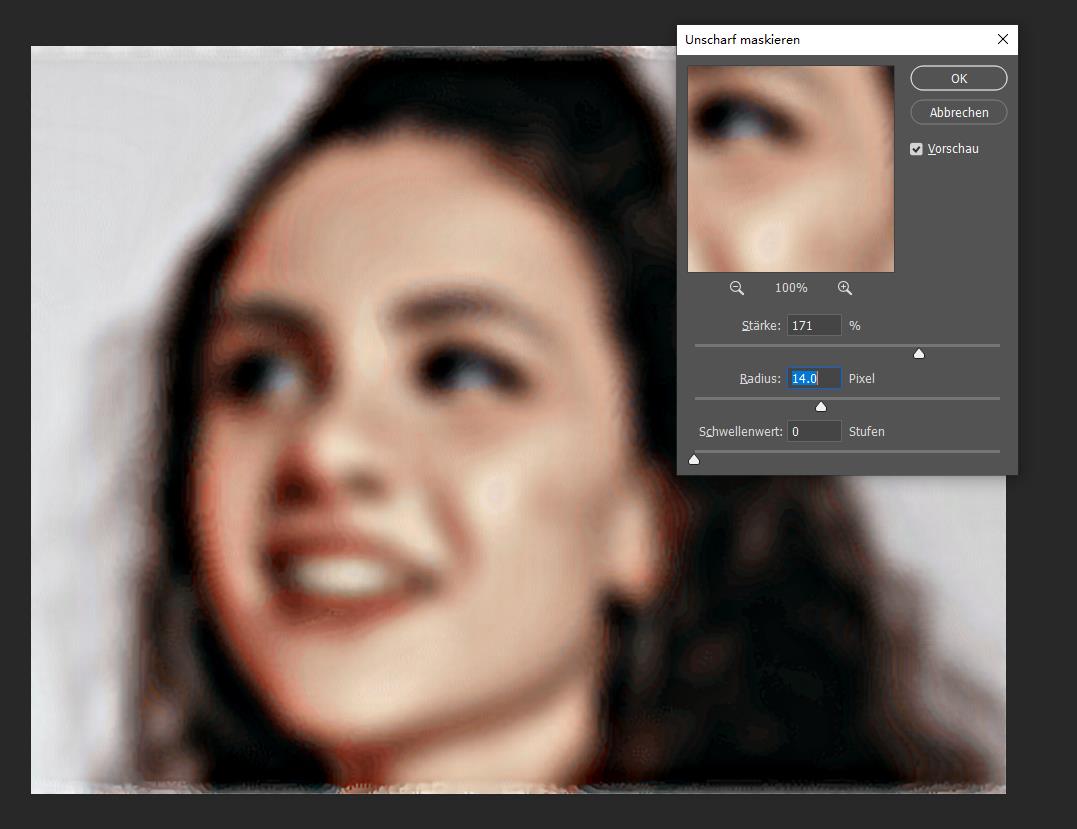Zoom in the filter preview with the plus magnifier

tap(845, 288)
